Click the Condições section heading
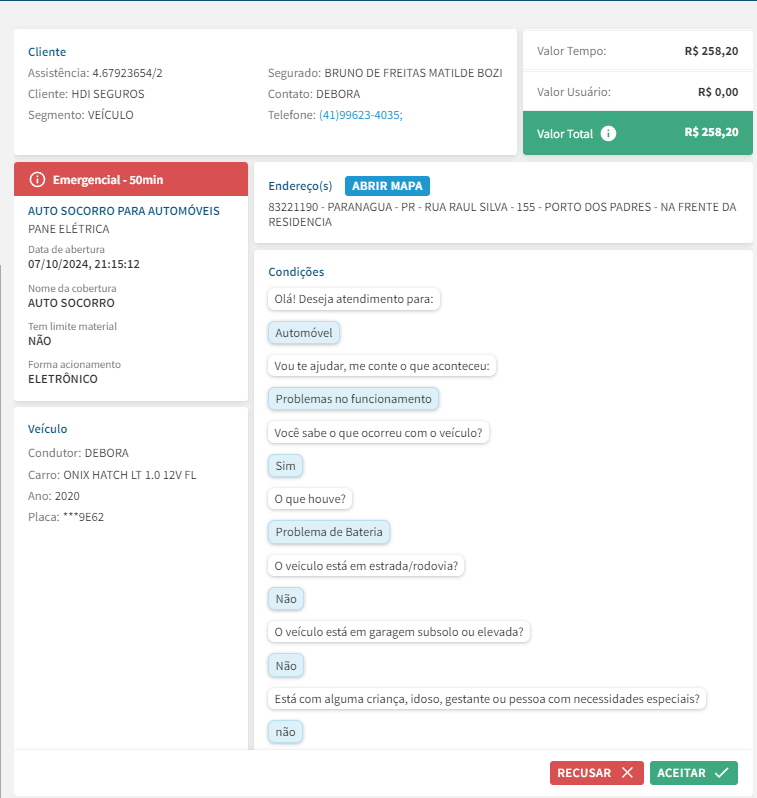The height and width of the screenshot is (798, 757). [x=296, y=272]
